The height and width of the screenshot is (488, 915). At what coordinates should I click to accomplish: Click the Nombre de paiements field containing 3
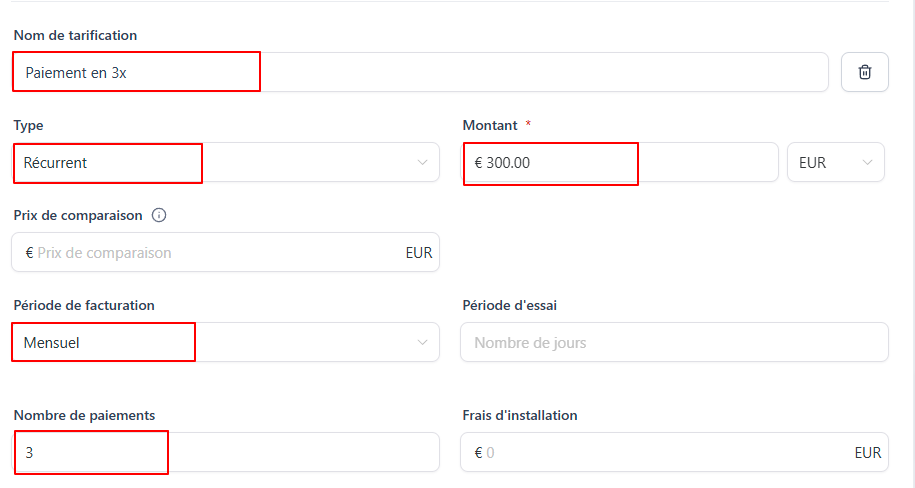[x=225, y=452]
